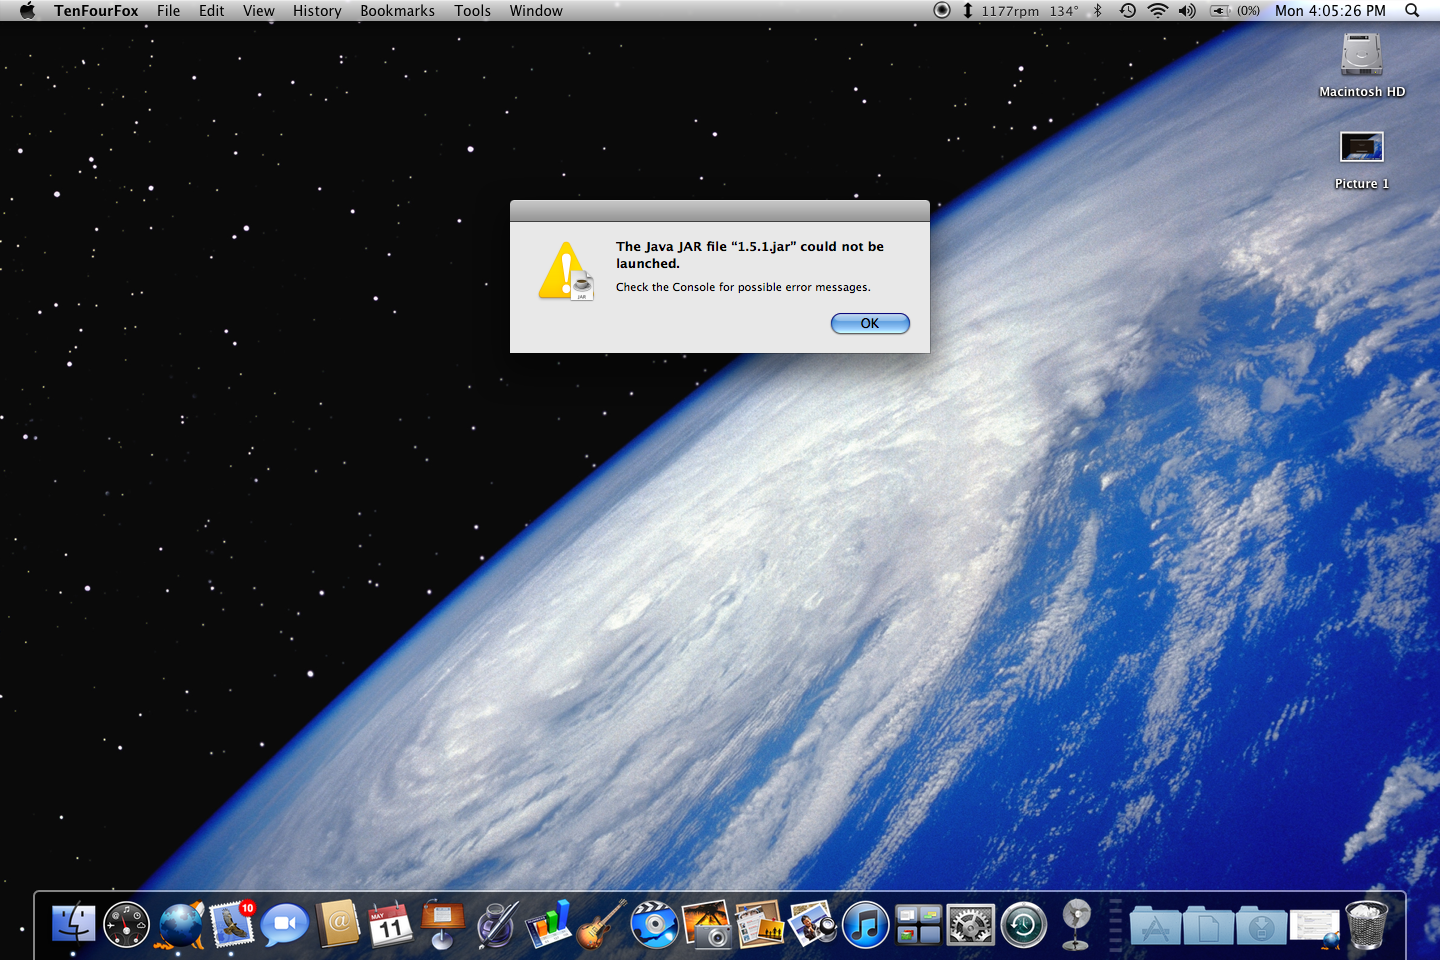Open the Apple menu
Screen dimensions: 1440x960
pos(27,10)
